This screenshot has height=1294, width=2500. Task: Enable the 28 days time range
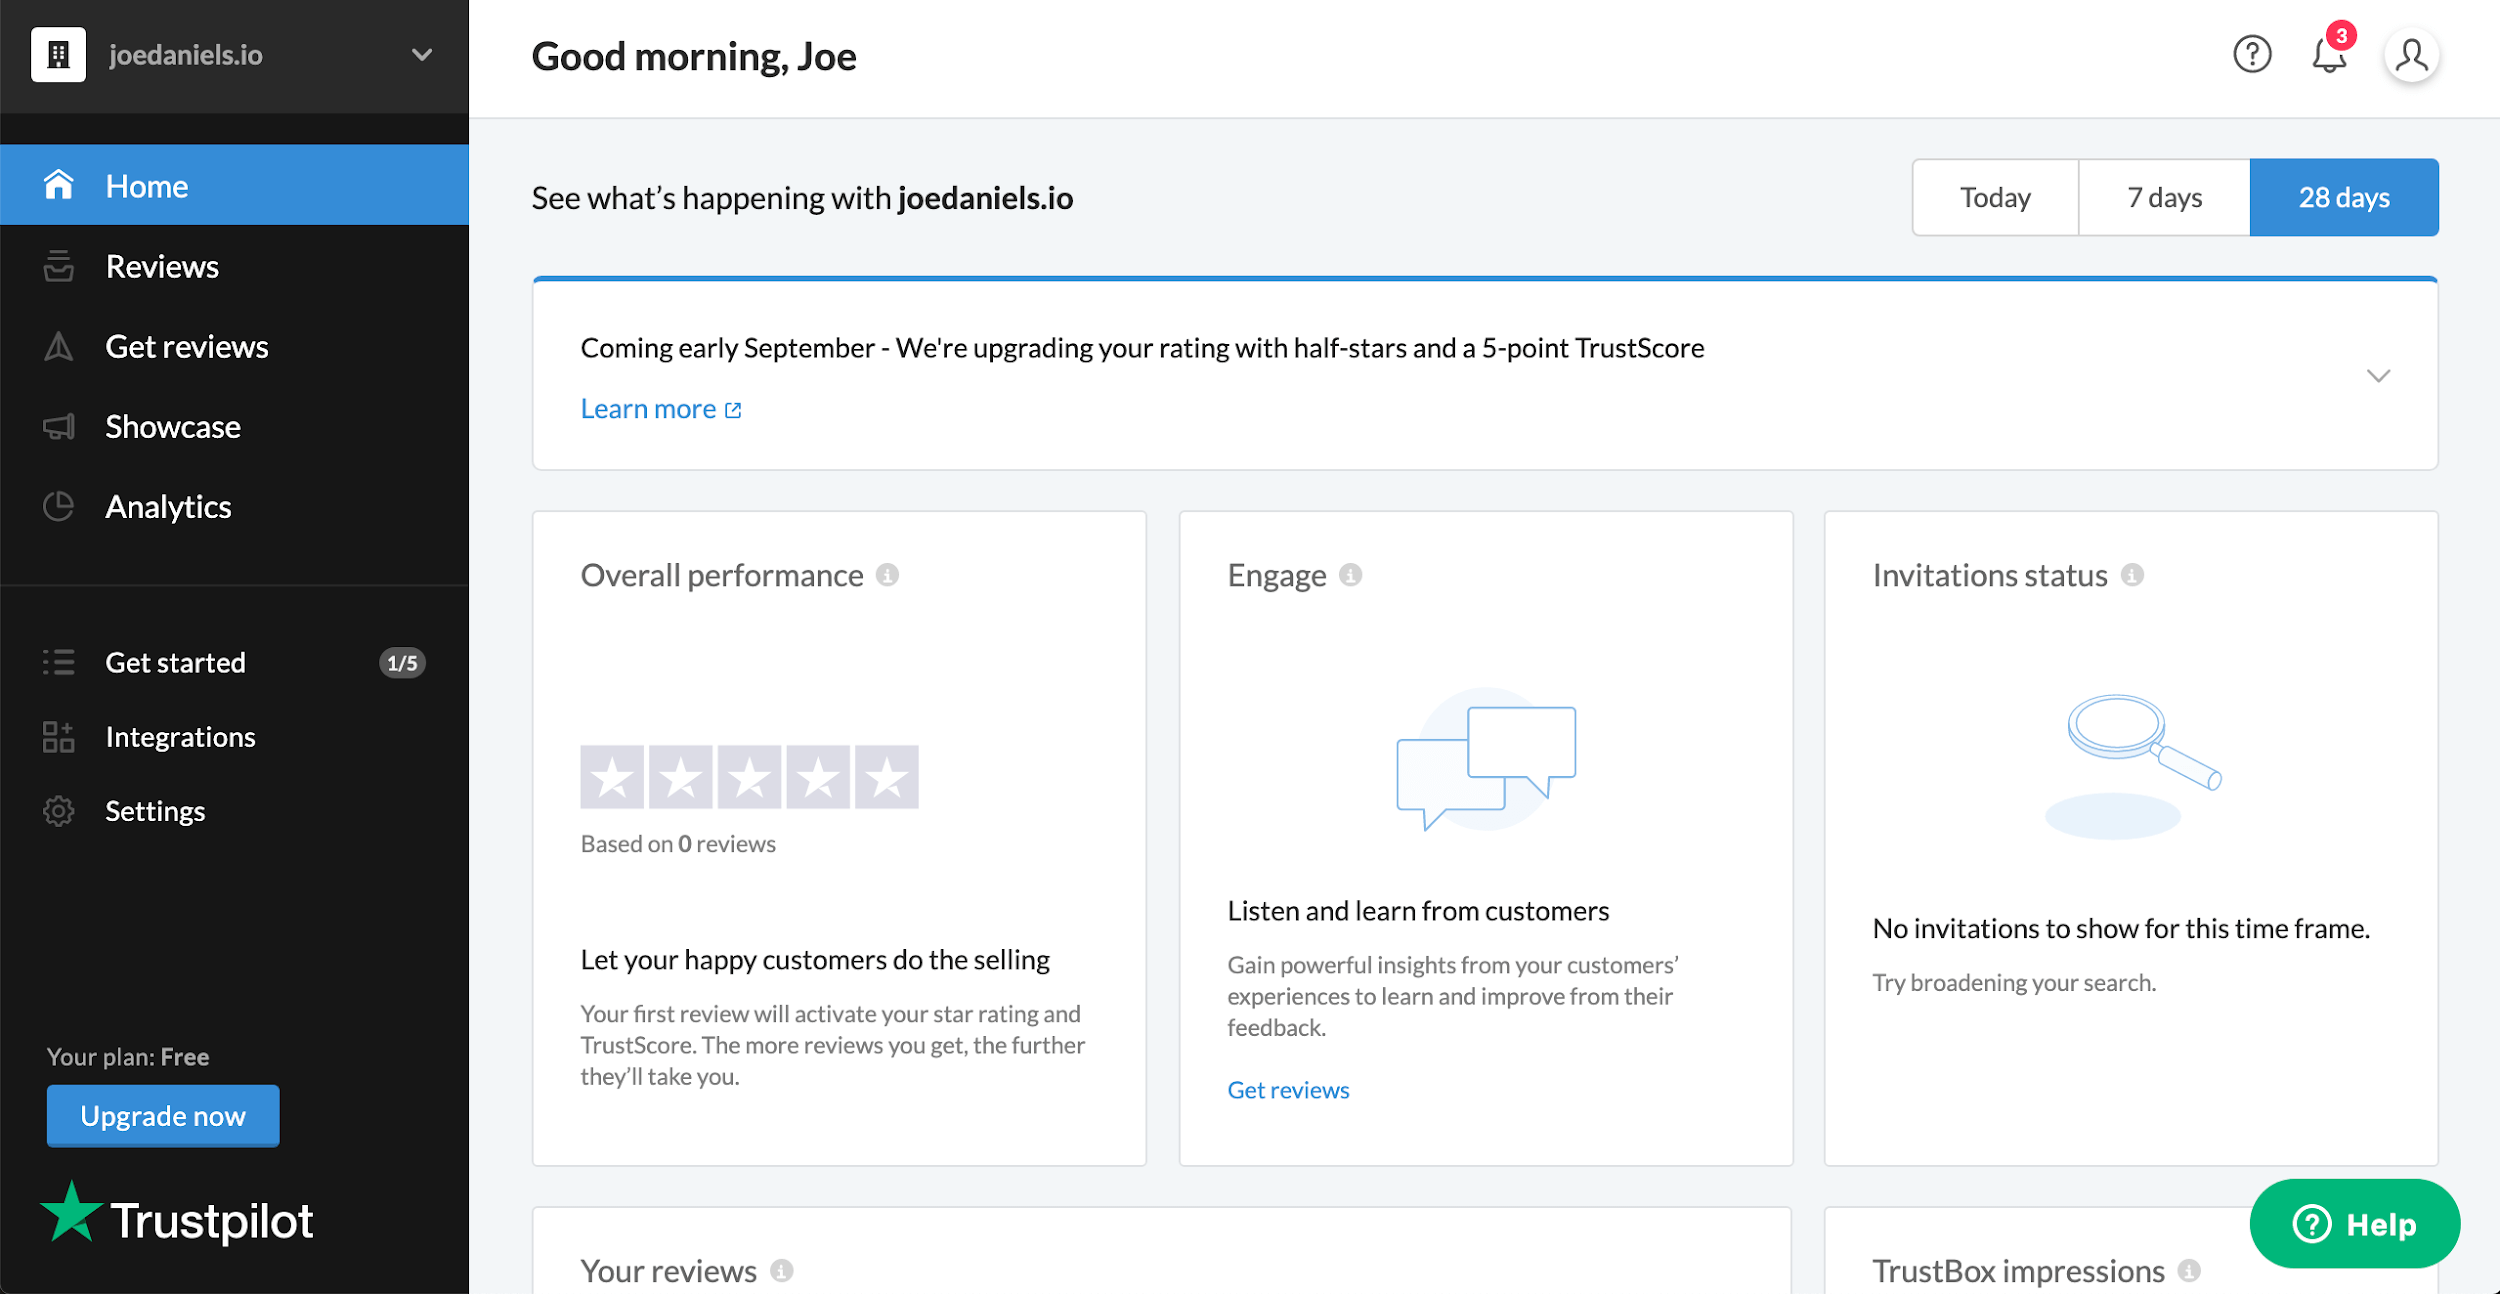[x=2344, y=197]
